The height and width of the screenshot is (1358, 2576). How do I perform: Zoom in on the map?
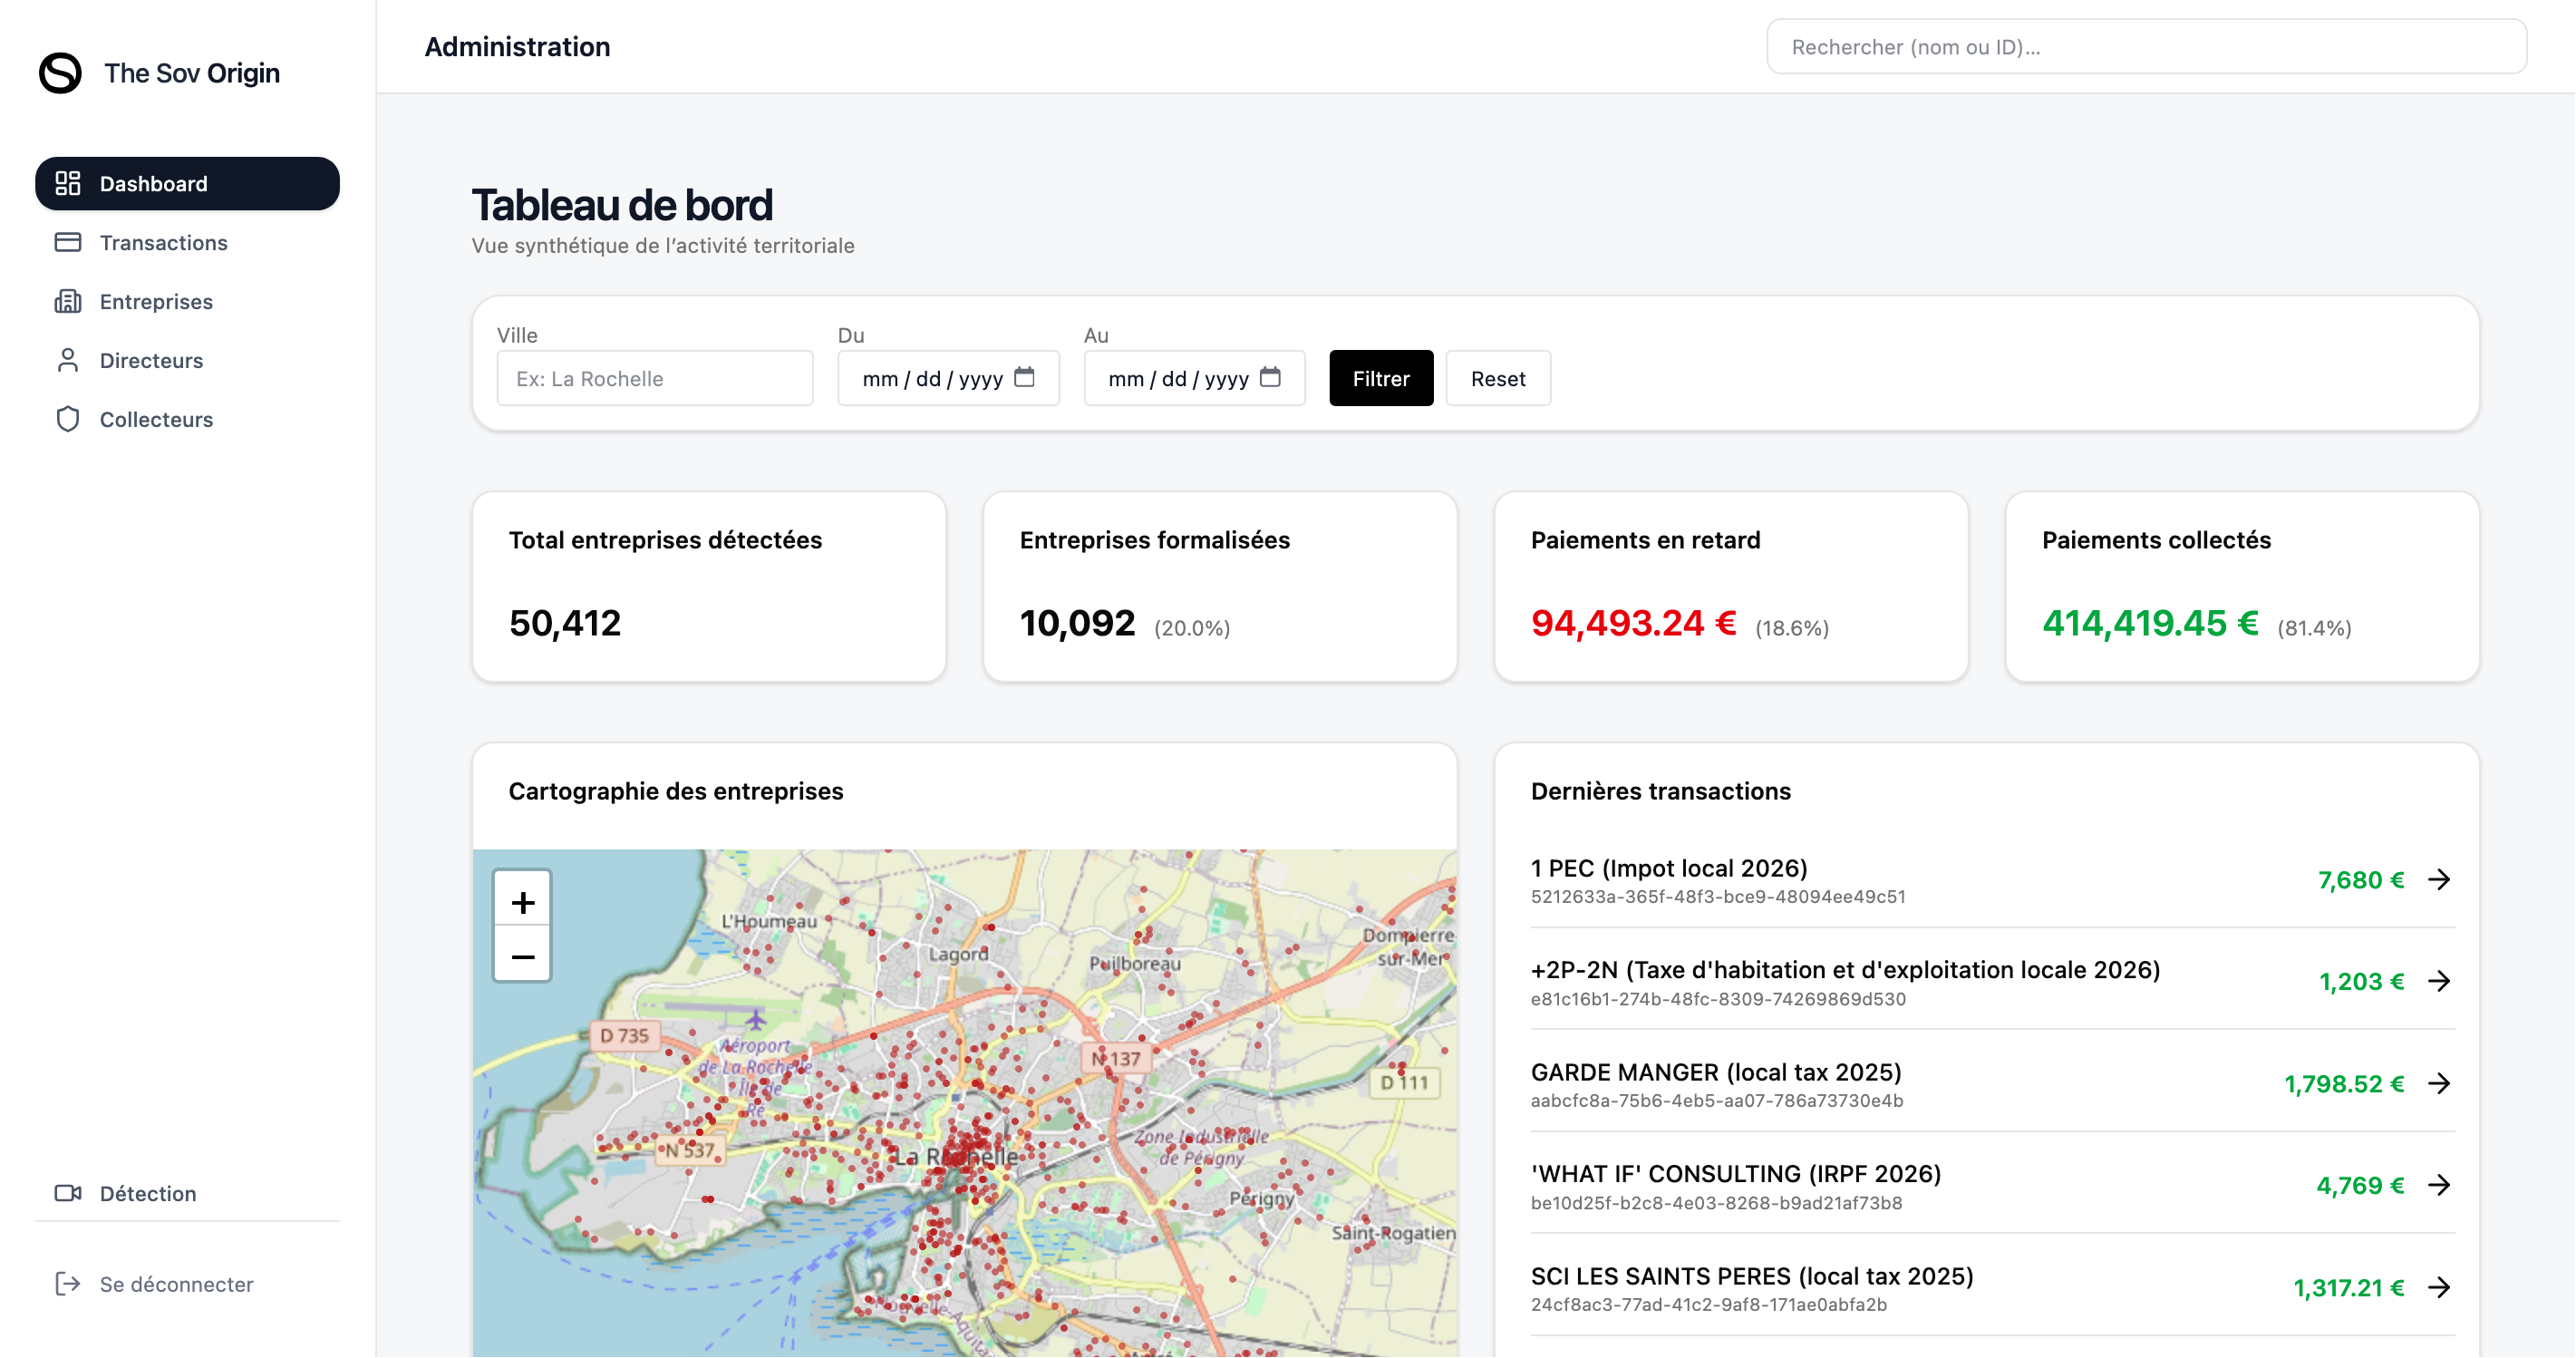click(x=522, y=903)
